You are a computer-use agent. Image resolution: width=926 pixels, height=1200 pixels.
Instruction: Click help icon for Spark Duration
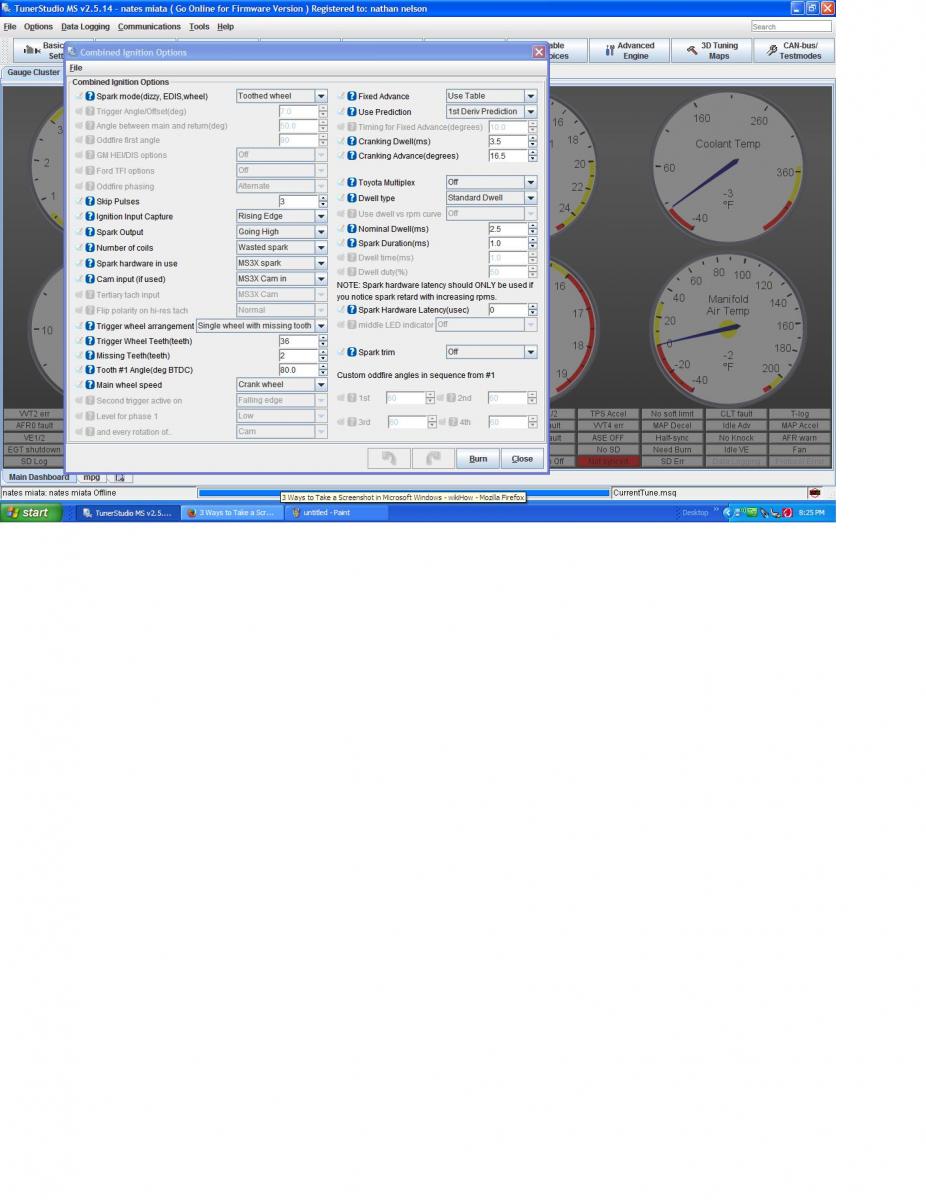click(352, 243)
